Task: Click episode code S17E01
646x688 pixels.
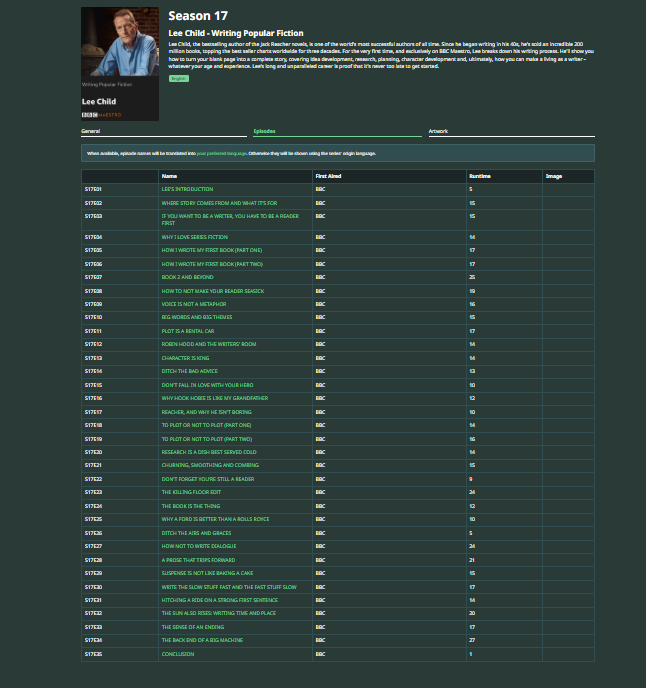Action: tap(93, 189)
